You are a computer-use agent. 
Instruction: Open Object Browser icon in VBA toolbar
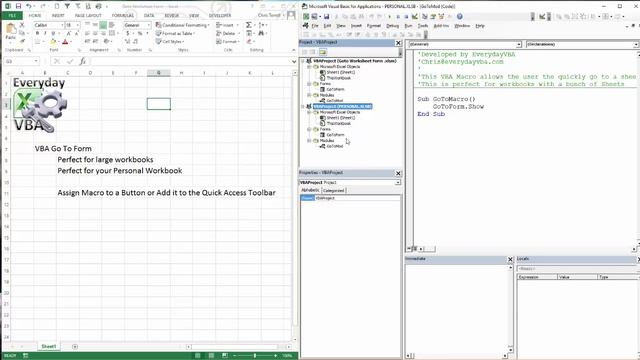[x=441, y=16]
